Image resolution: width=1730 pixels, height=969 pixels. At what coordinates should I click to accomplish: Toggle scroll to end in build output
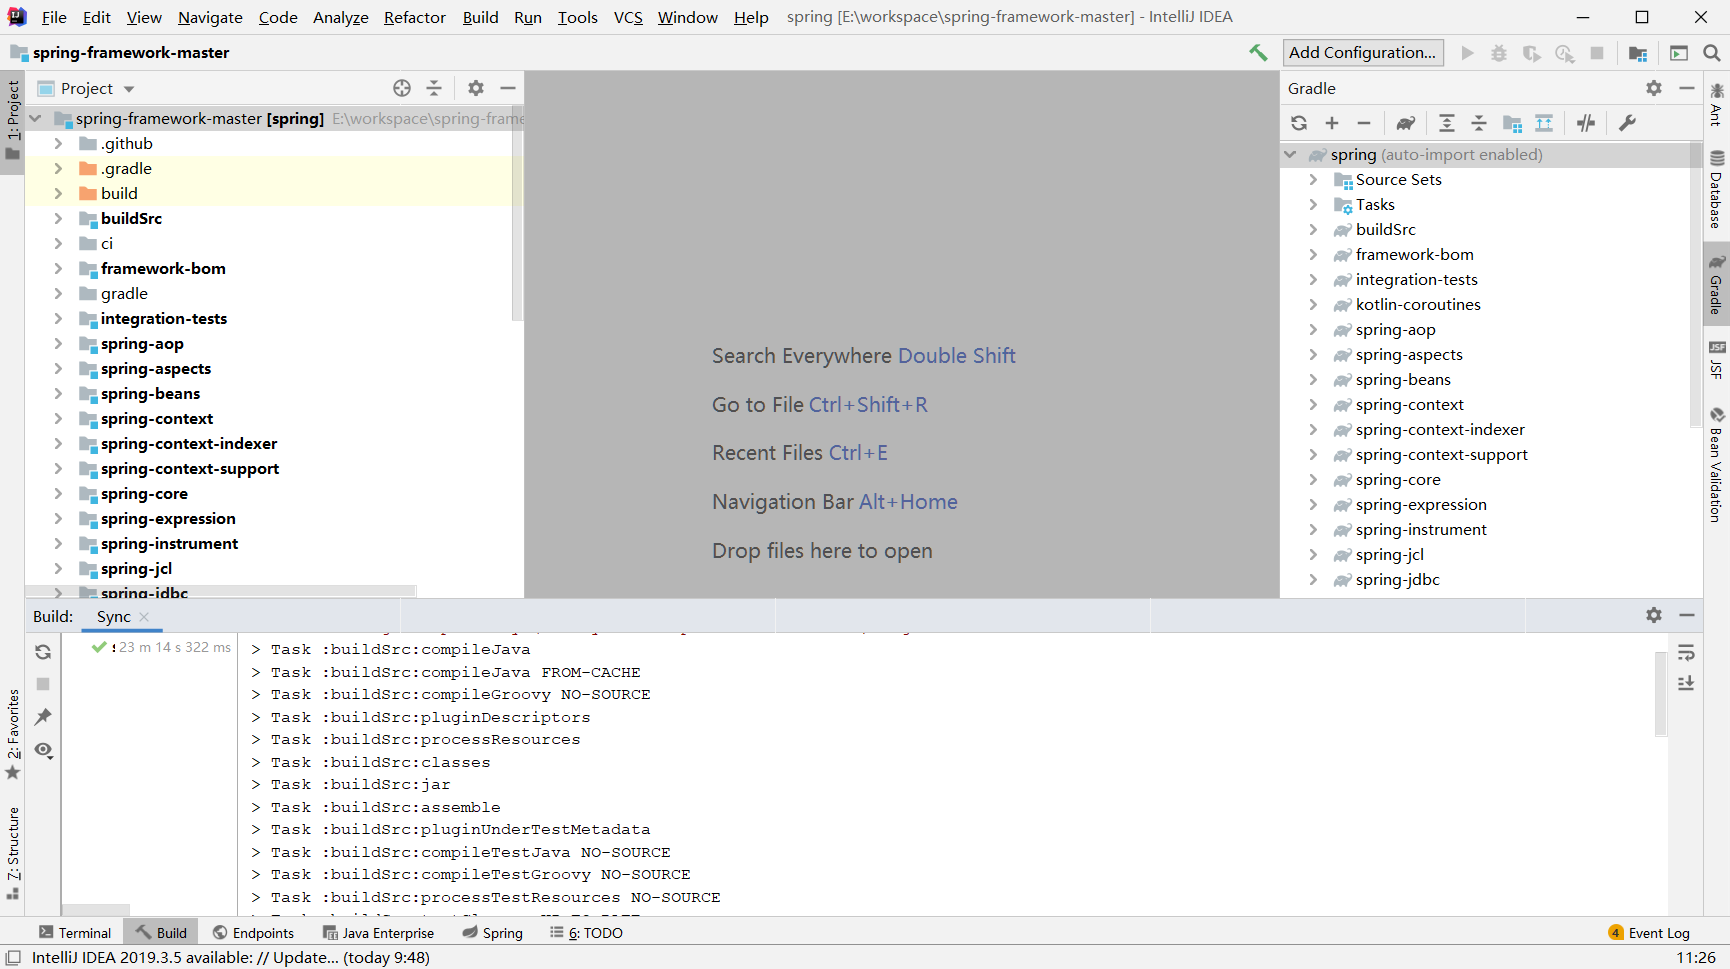point(1686,684)
